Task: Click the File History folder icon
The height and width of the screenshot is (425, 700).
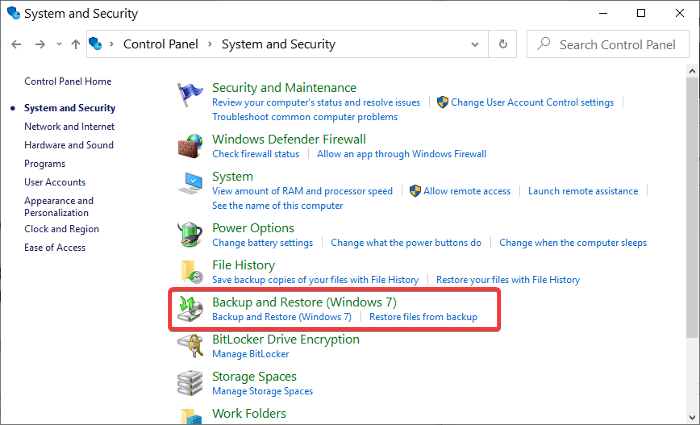Action: tap(190, 271)
